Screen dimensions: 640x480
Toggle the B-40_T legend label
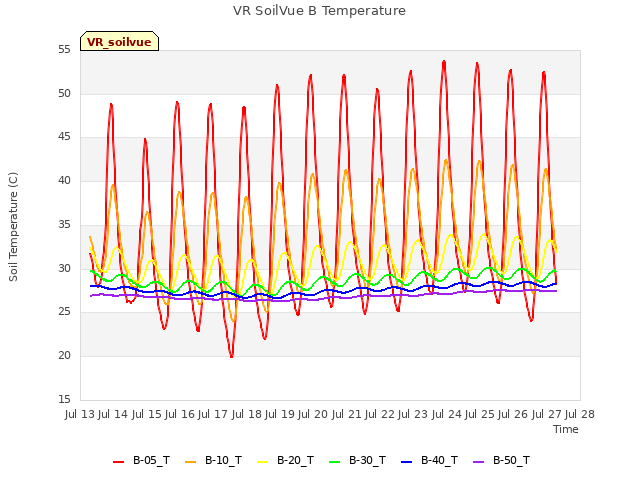point(440,461)
